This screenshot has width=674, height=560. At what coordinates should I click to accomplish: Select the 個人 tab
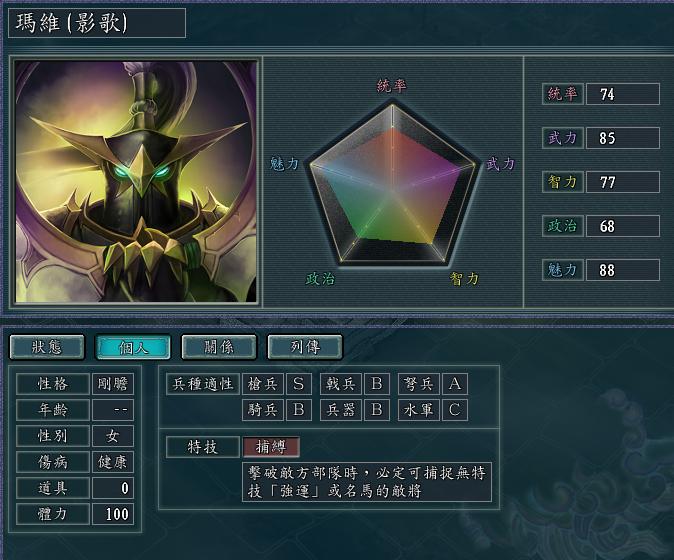pos(133,347)
